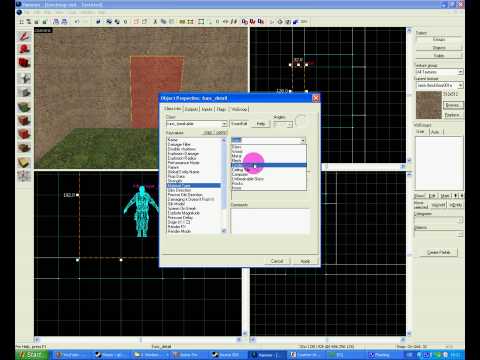480x360 pixels.
Task: Click the Group selection toolbar icon
Action: [109, 22]
